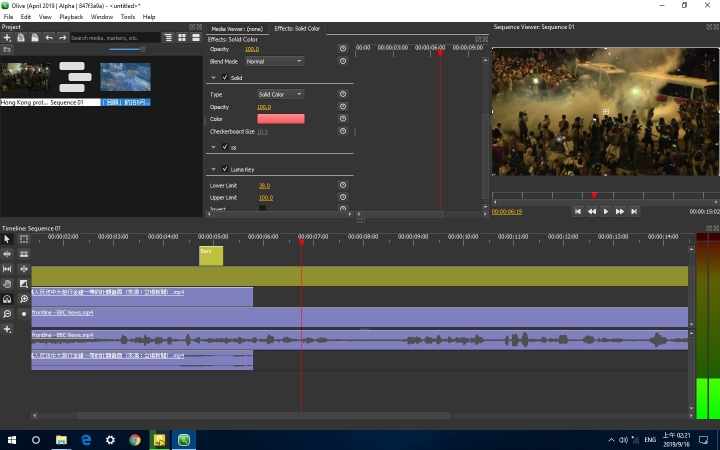Select the Transition tool
This screenshot has height=450, width=720.
pos(24,284)
